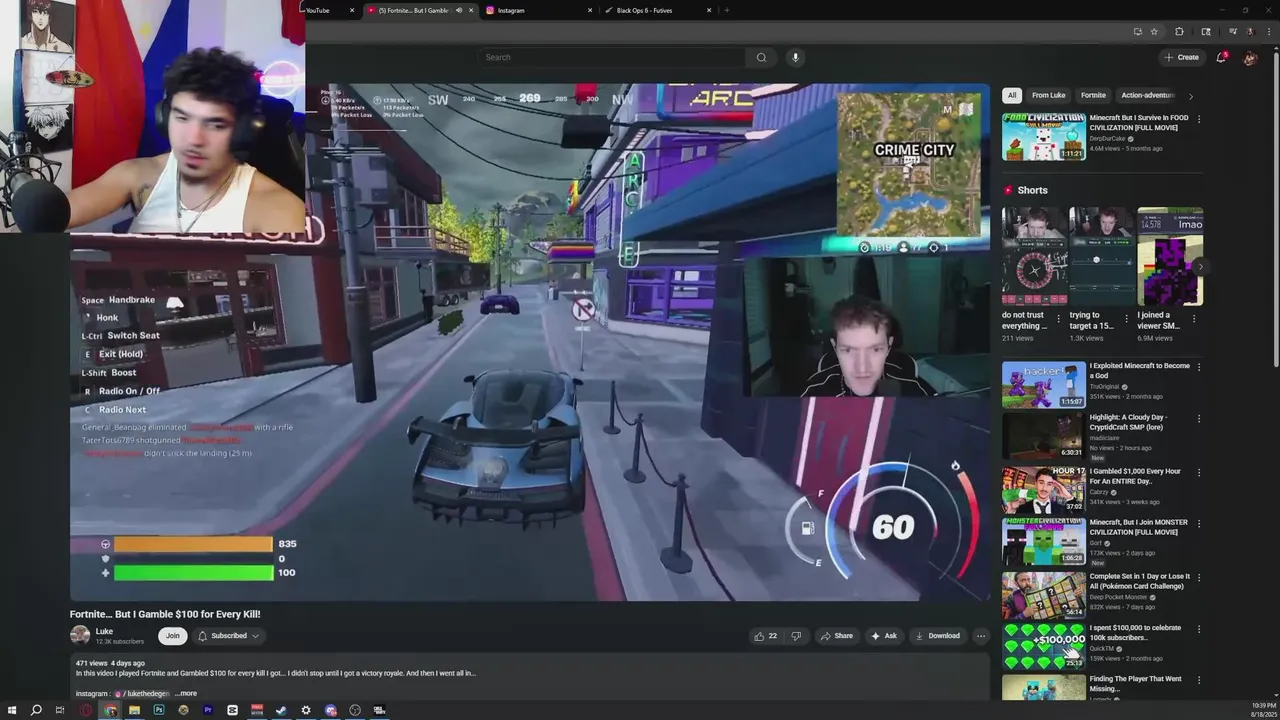The height and width of the screenshot is (720, 1280).
Task: Open Luke channel name link
Action: (x=104, y=631)
